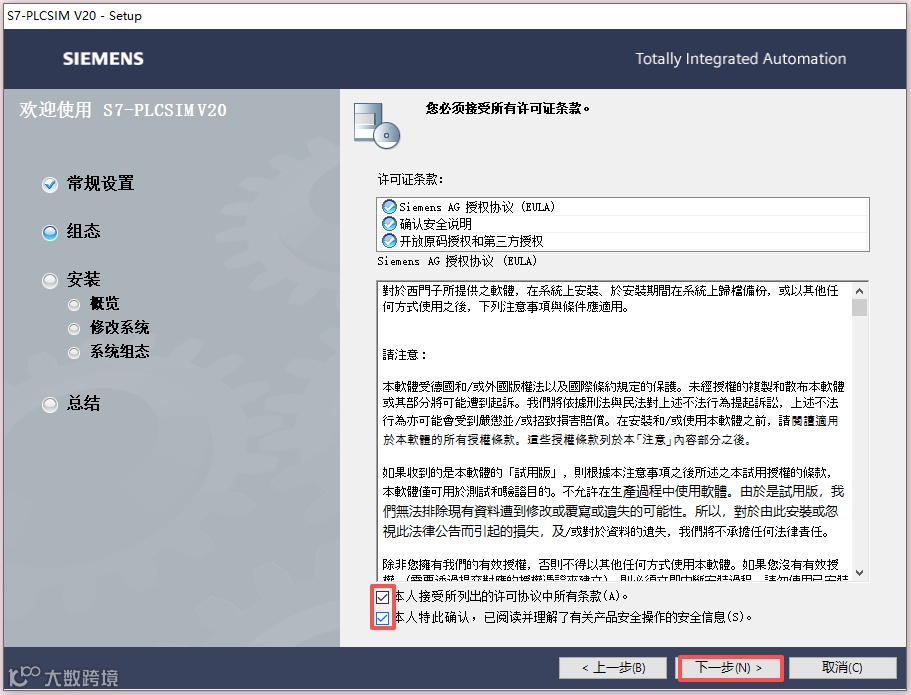This screenshot has width=911, height=695.
Task: Click the 组态 step indicator icon
Action: coord(50,233)
